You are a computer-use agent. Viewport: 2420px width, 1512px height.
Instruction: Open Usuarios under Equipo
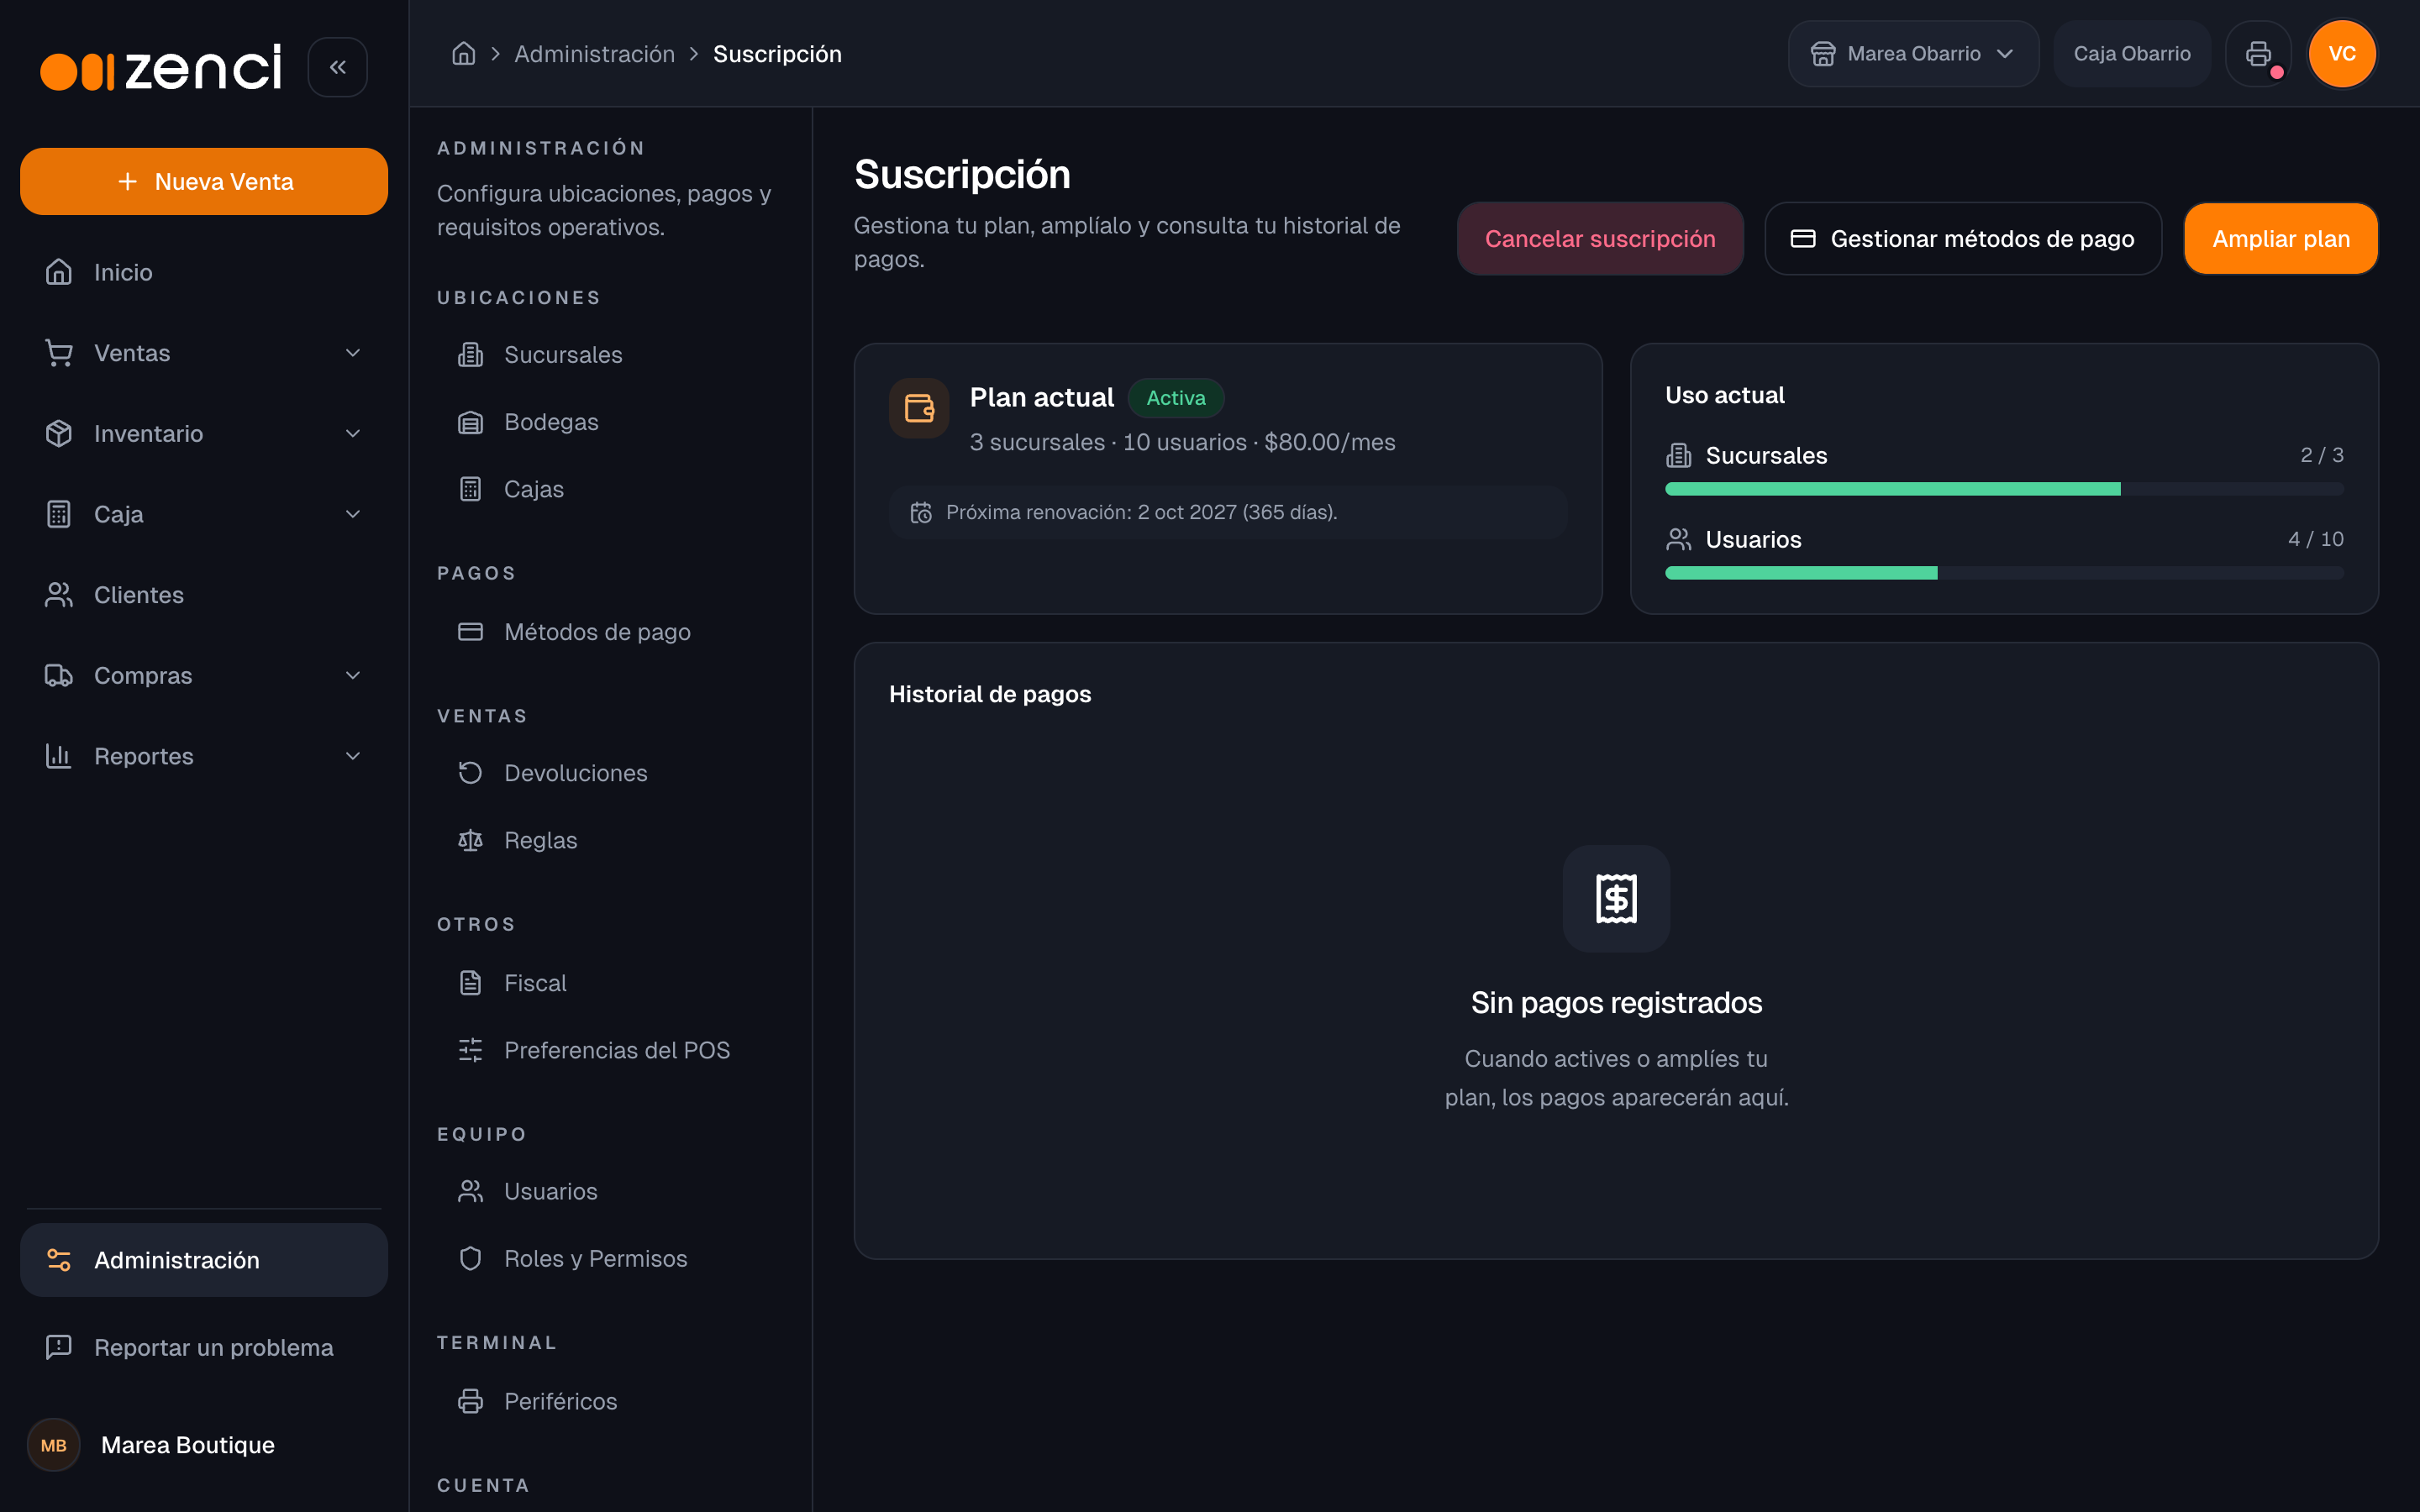pos(611,1191)
